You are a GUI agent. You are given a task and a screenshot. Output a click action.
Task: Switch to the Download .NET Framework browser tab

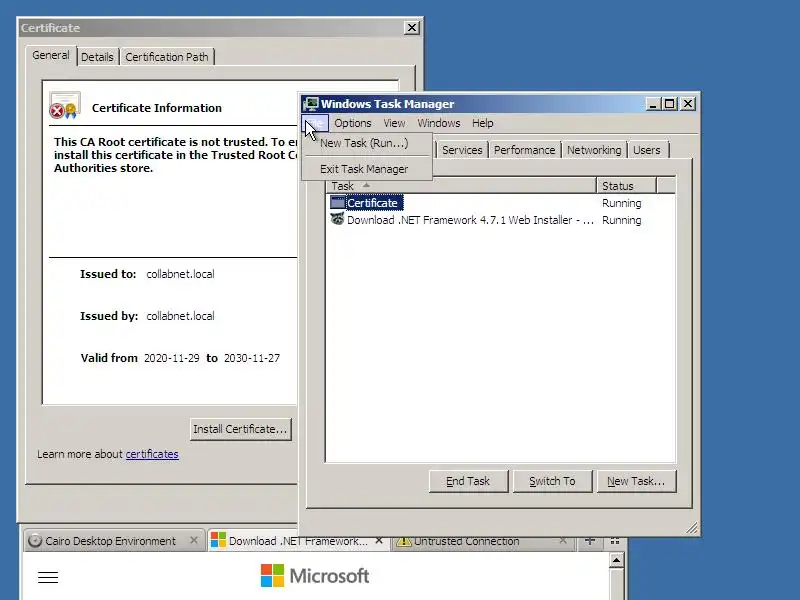[298, 541]
